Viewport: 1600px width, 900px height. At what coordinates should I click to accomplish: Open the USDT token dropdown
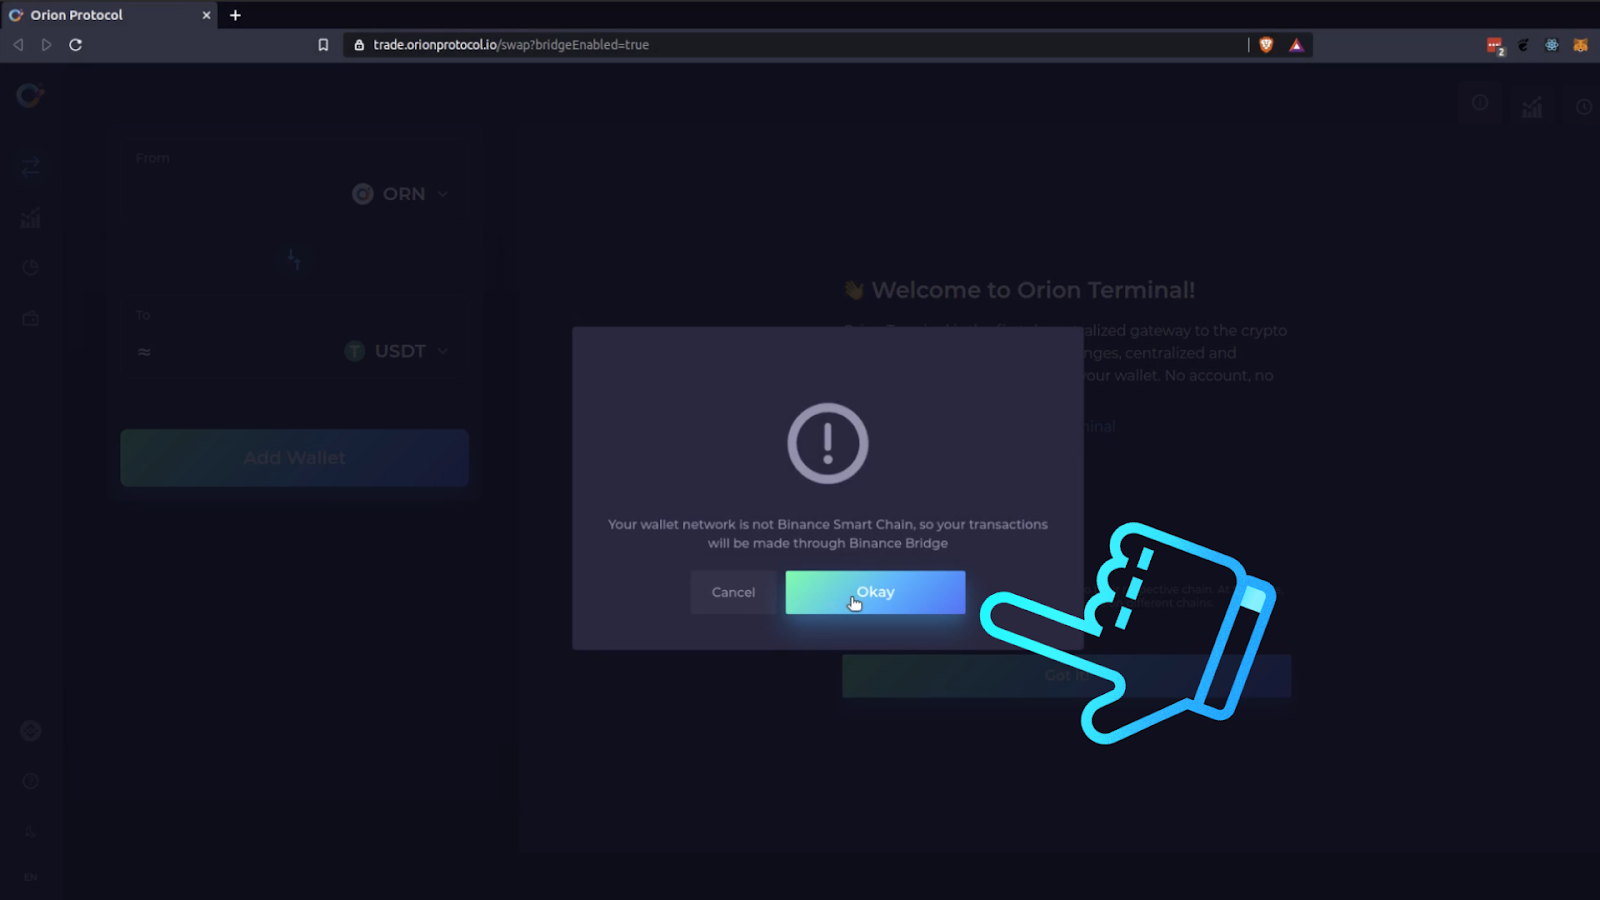click(x=396, y=351)
